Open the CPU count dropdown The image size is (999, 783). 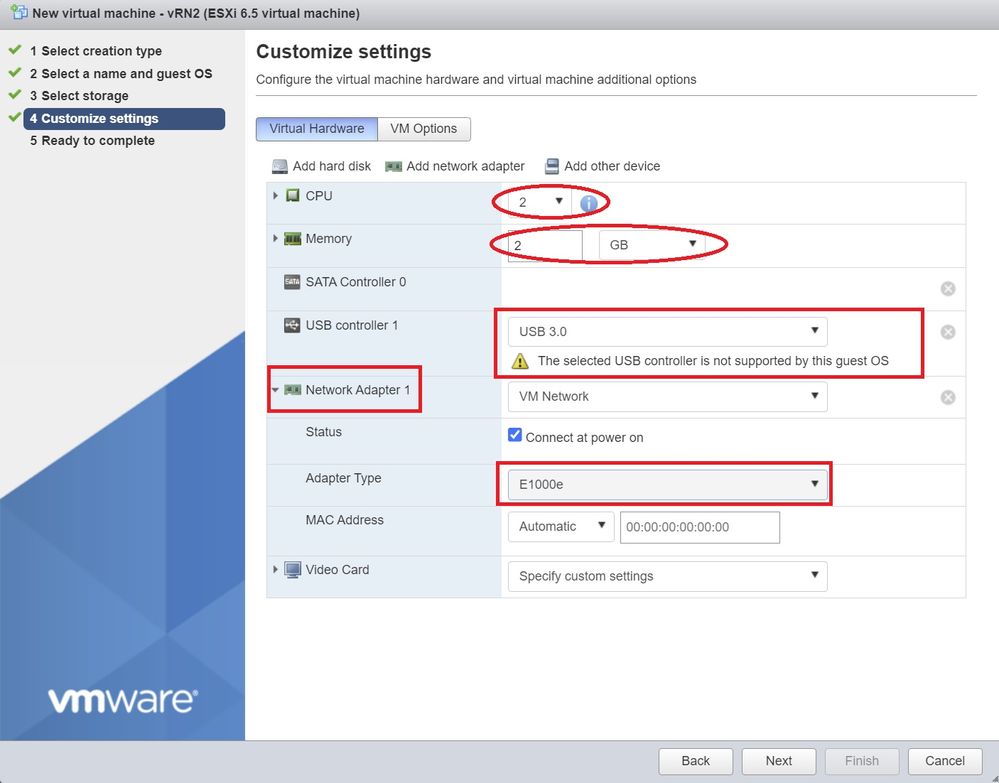pyautogui.click(x=539, y=202)
